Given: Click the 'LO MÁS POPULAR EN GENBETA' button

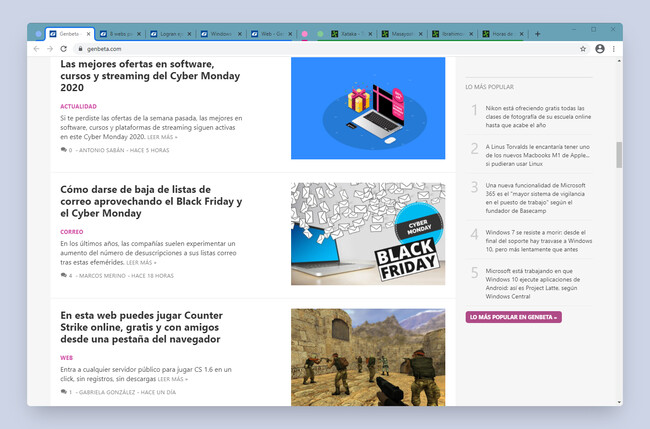Looking at the screenshot, I should click(514, 317).
